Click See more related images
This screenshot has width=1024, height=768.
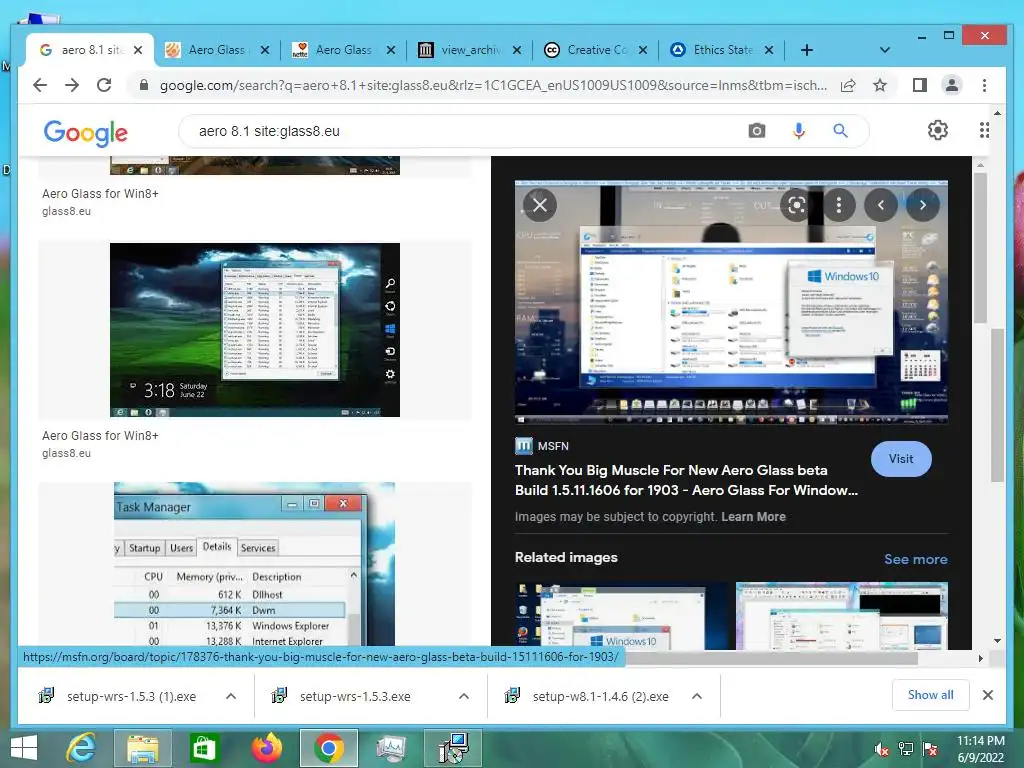[x=916, y=559]
